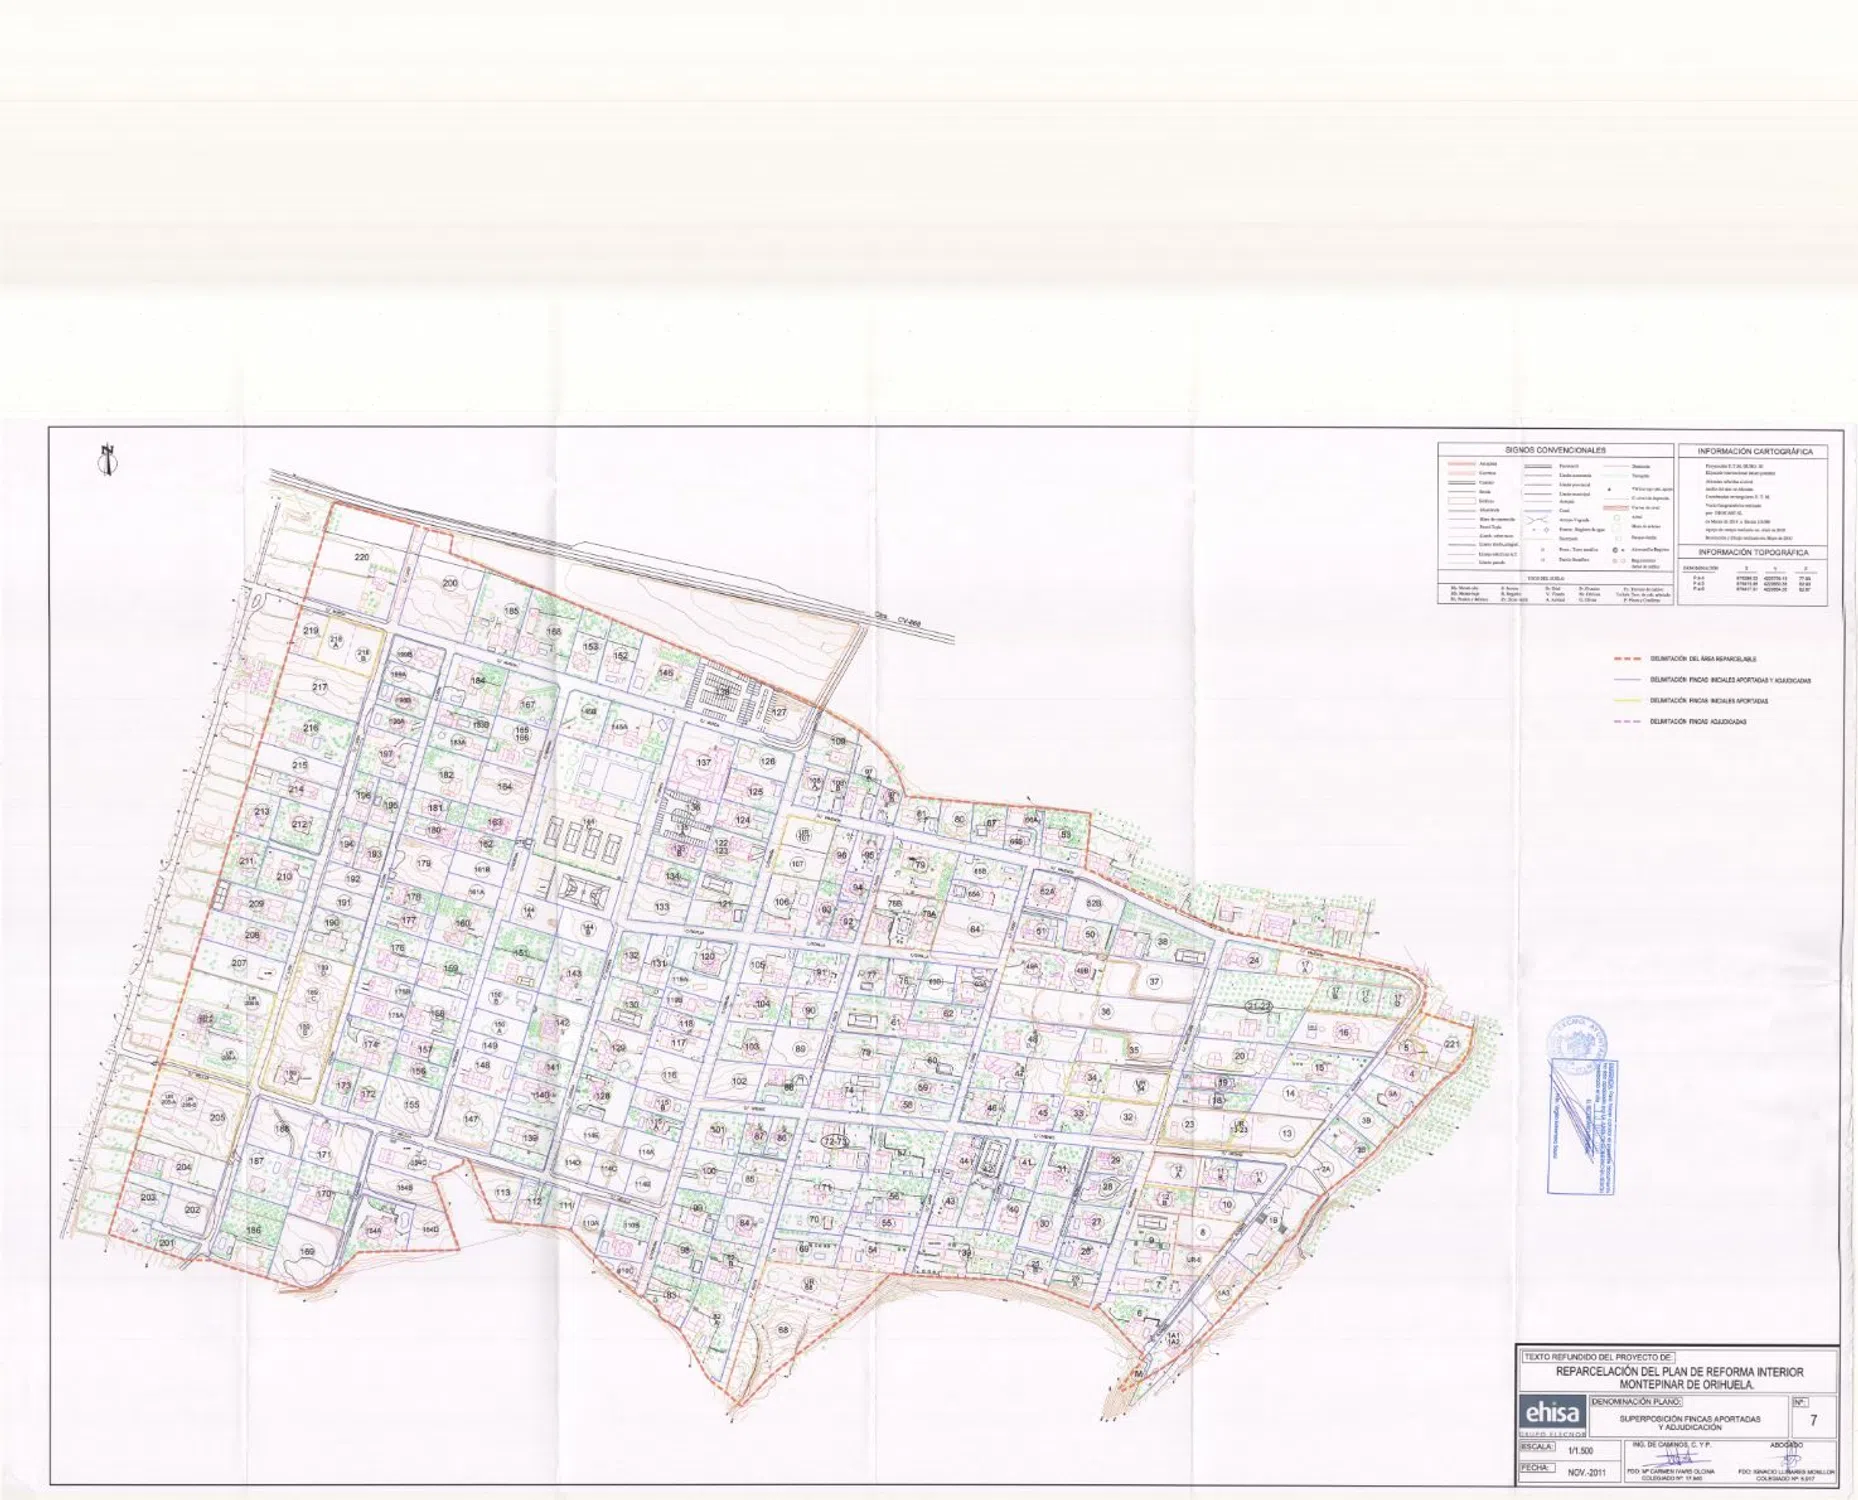Screen dimensions: 1858x1500
Task: Click the north arrow compass symbol
Action: [105, 458]
